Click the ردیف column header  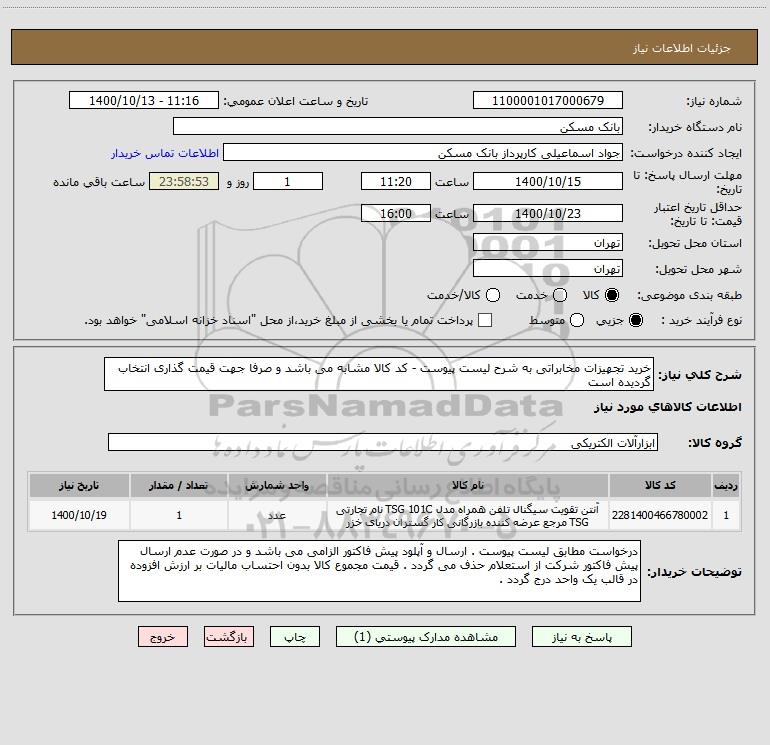[x=726, y=485]
